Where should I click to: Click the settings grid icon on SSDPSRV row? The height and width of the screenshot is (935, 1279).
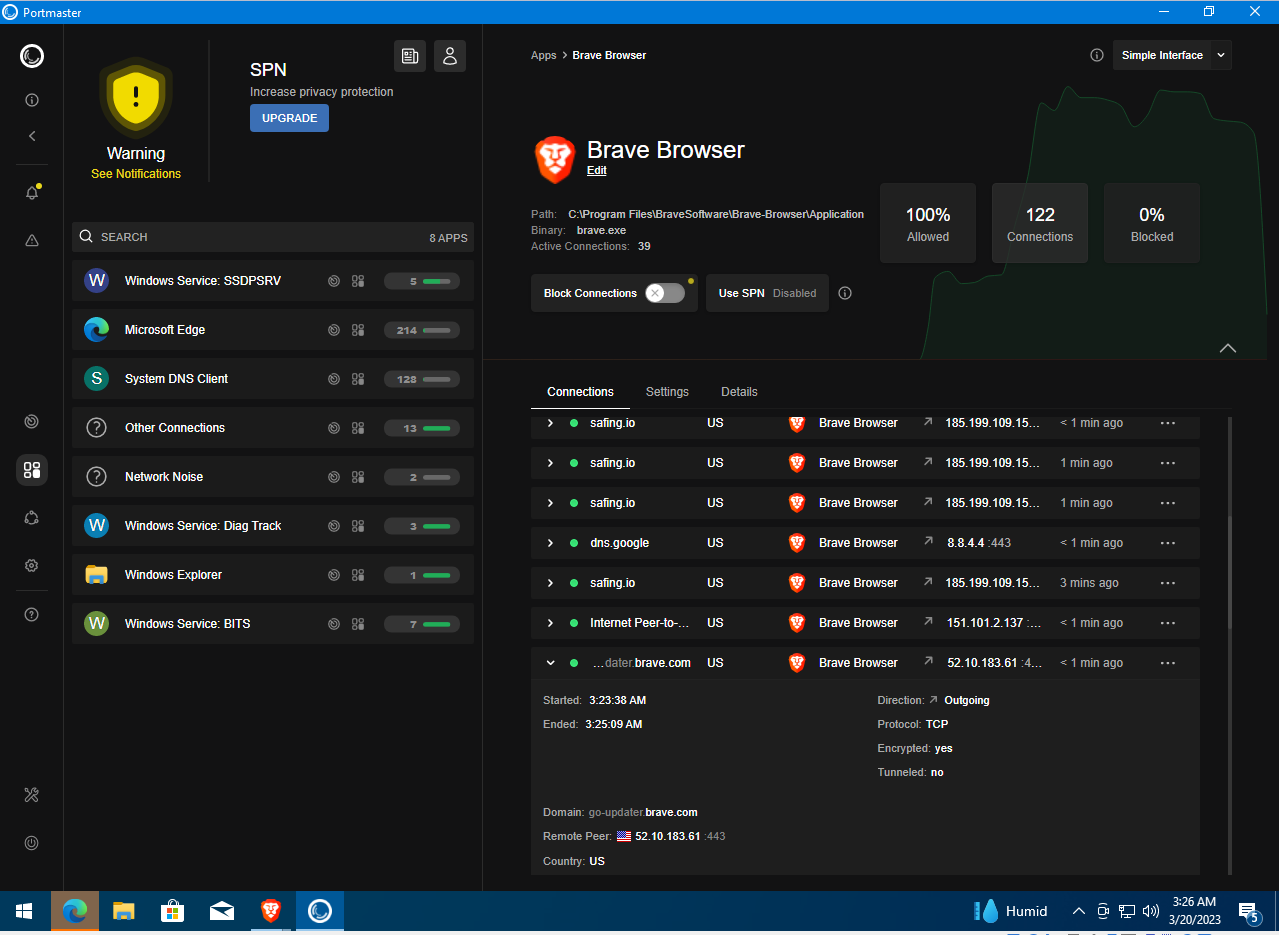click(x=358, y=281)
